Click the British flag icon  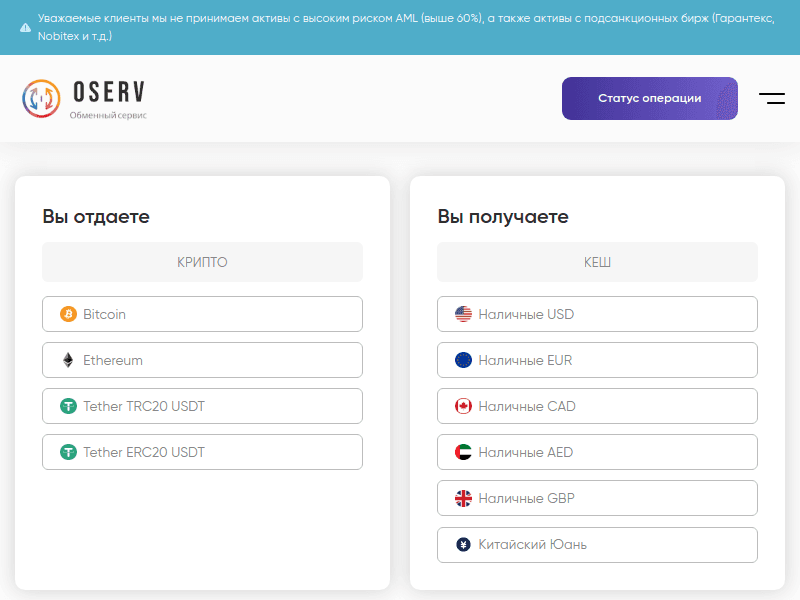(x=463, y=498)
